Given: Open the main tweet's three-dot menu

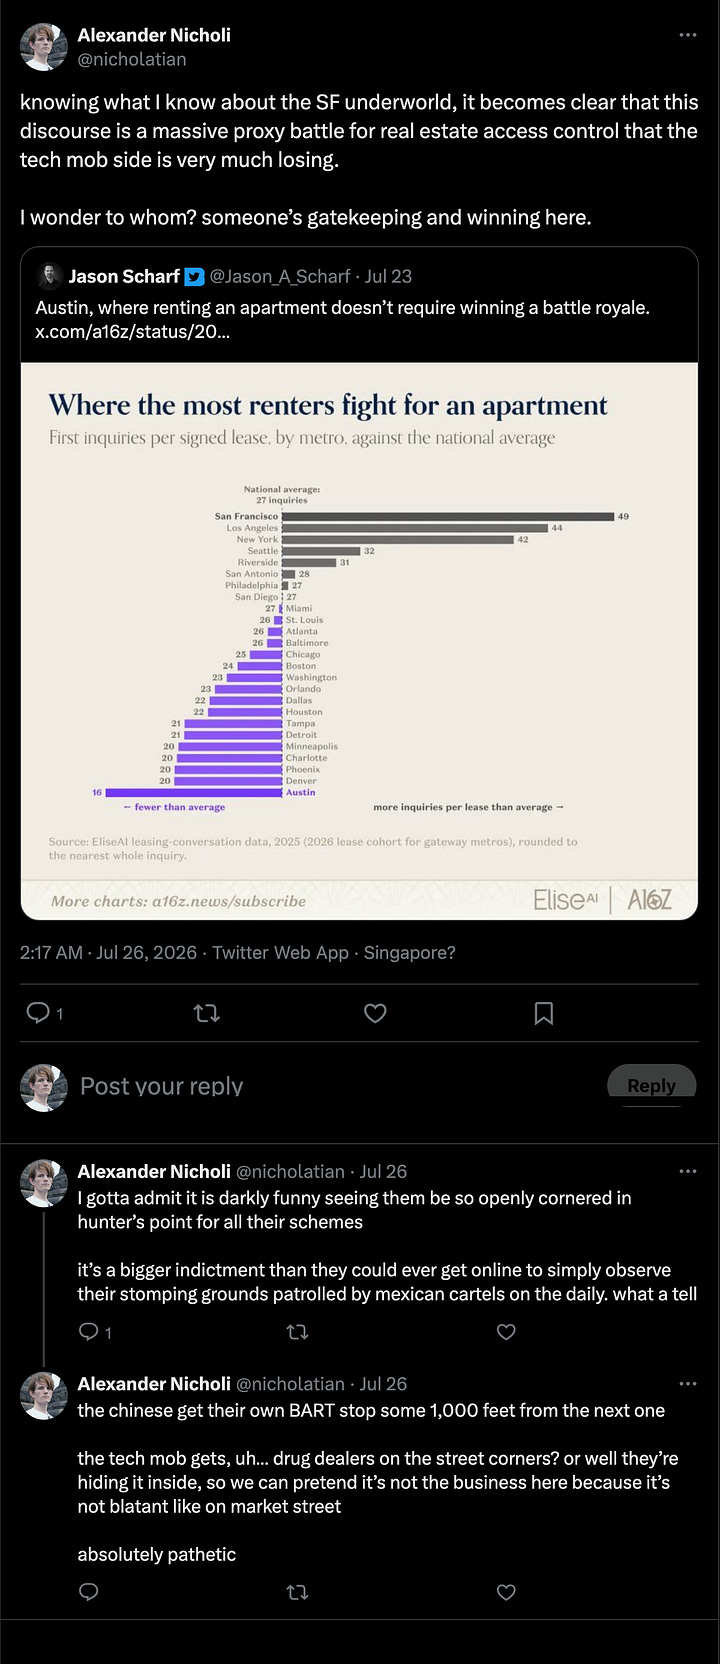Looking at the screenshot, I should (687, 35).
